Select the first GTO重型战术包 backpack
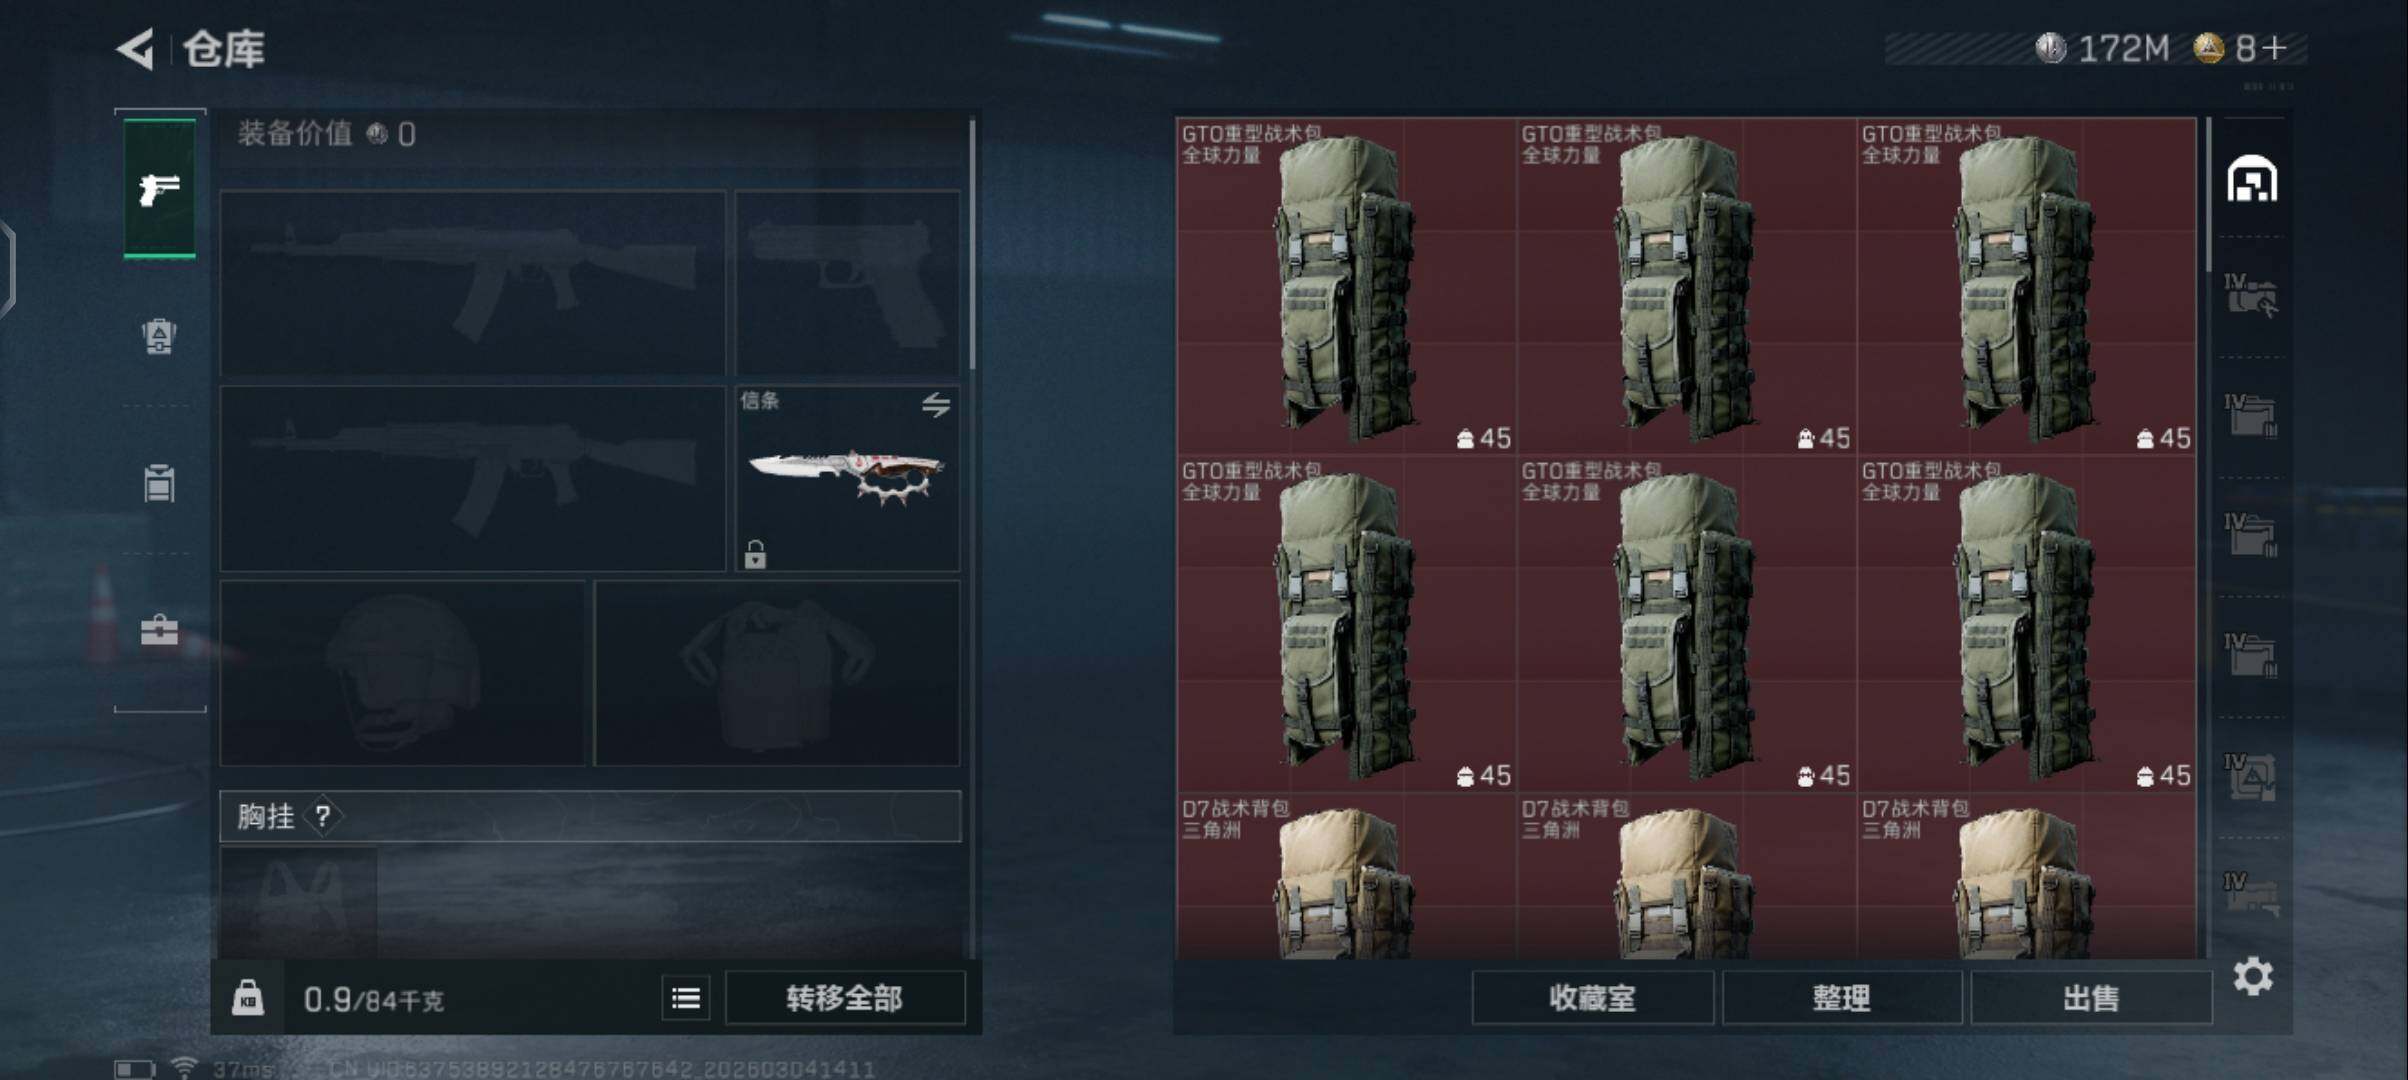2408x1080 pixels. (1347, 286)
